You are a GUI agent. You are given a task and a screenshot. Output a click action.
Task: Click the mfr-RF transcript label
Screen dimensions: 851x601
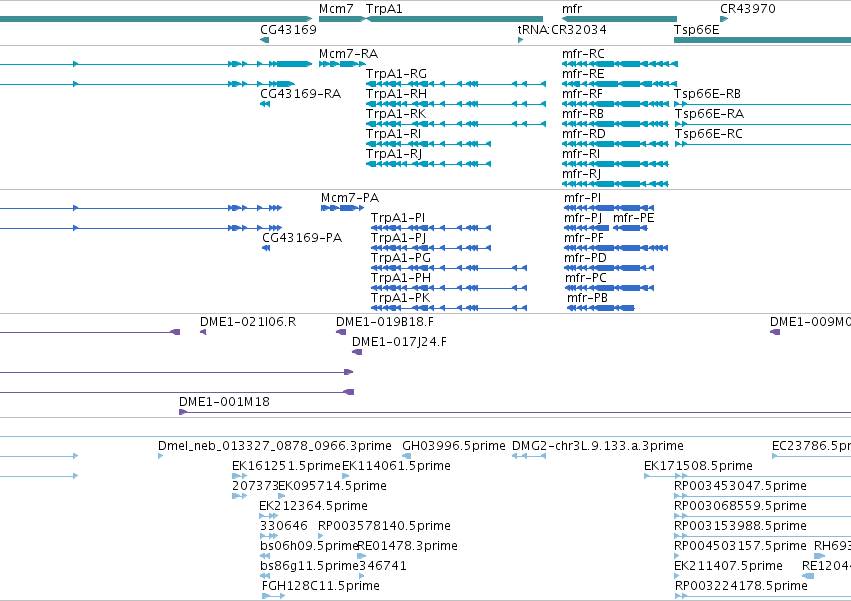tap(583, 94)
